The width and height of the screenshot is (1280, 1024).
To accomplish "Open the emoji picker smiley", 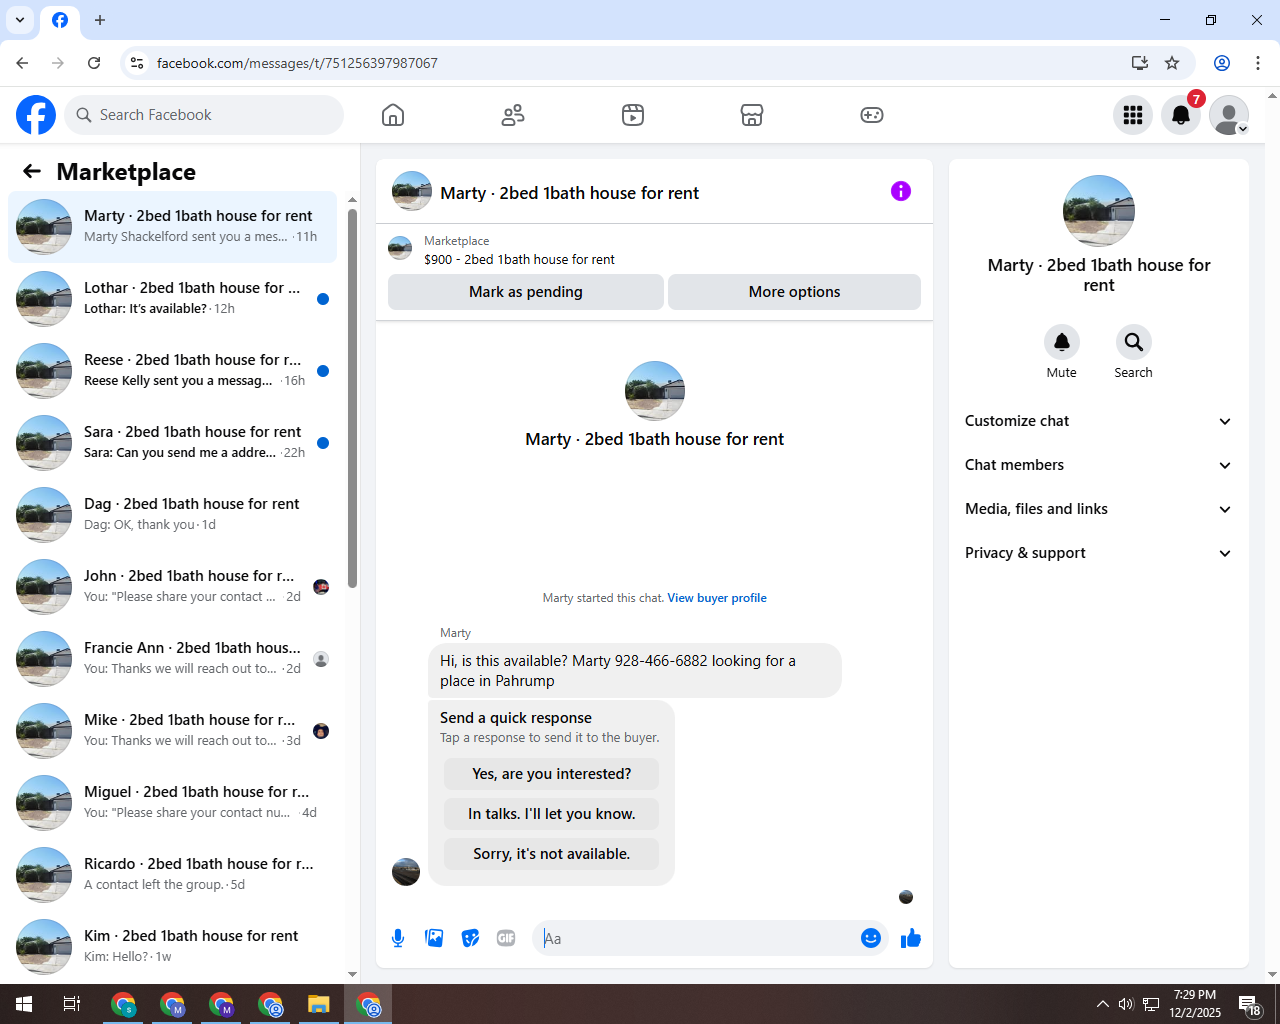I will pos(871,938).
